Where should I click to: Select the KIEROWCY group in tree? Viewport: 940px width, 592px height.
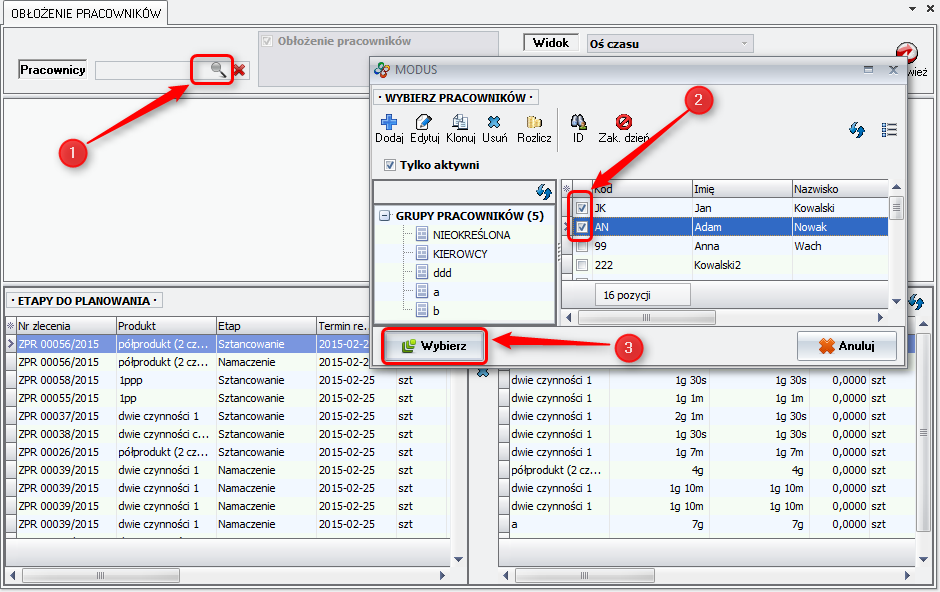[460, 254]
